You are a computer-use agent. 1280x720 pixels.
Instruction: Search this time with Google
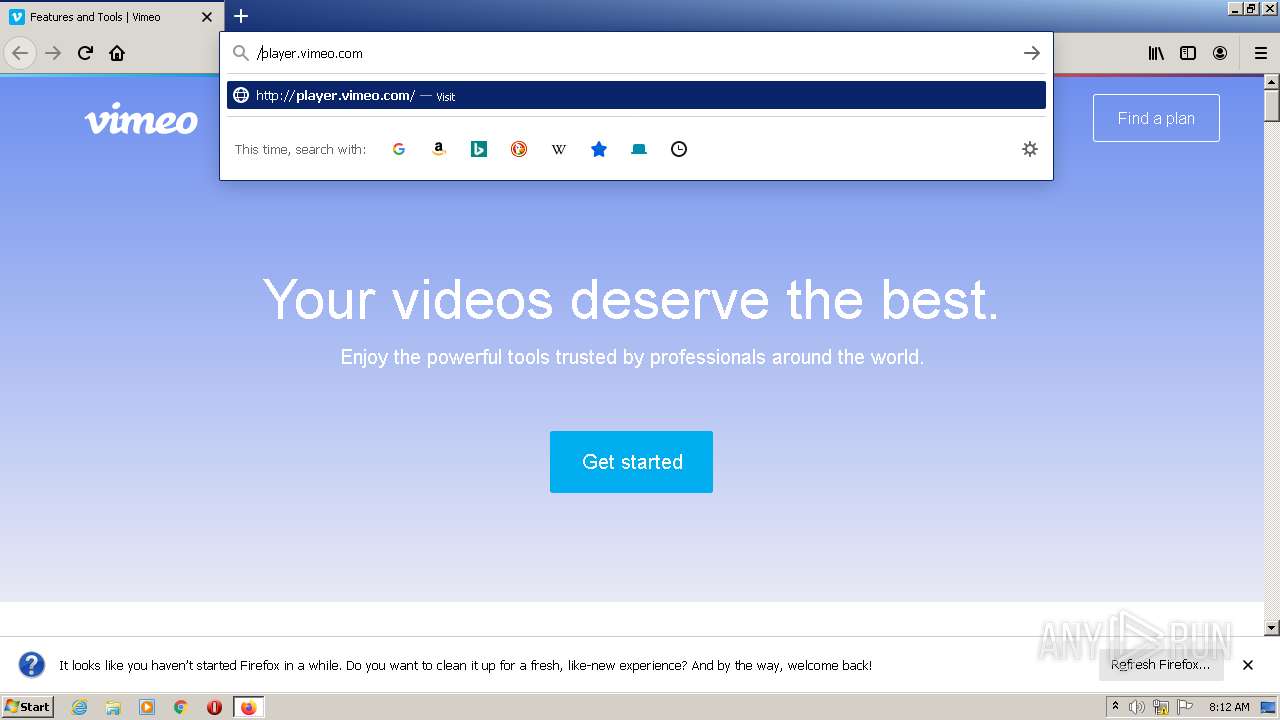[399, 149]
